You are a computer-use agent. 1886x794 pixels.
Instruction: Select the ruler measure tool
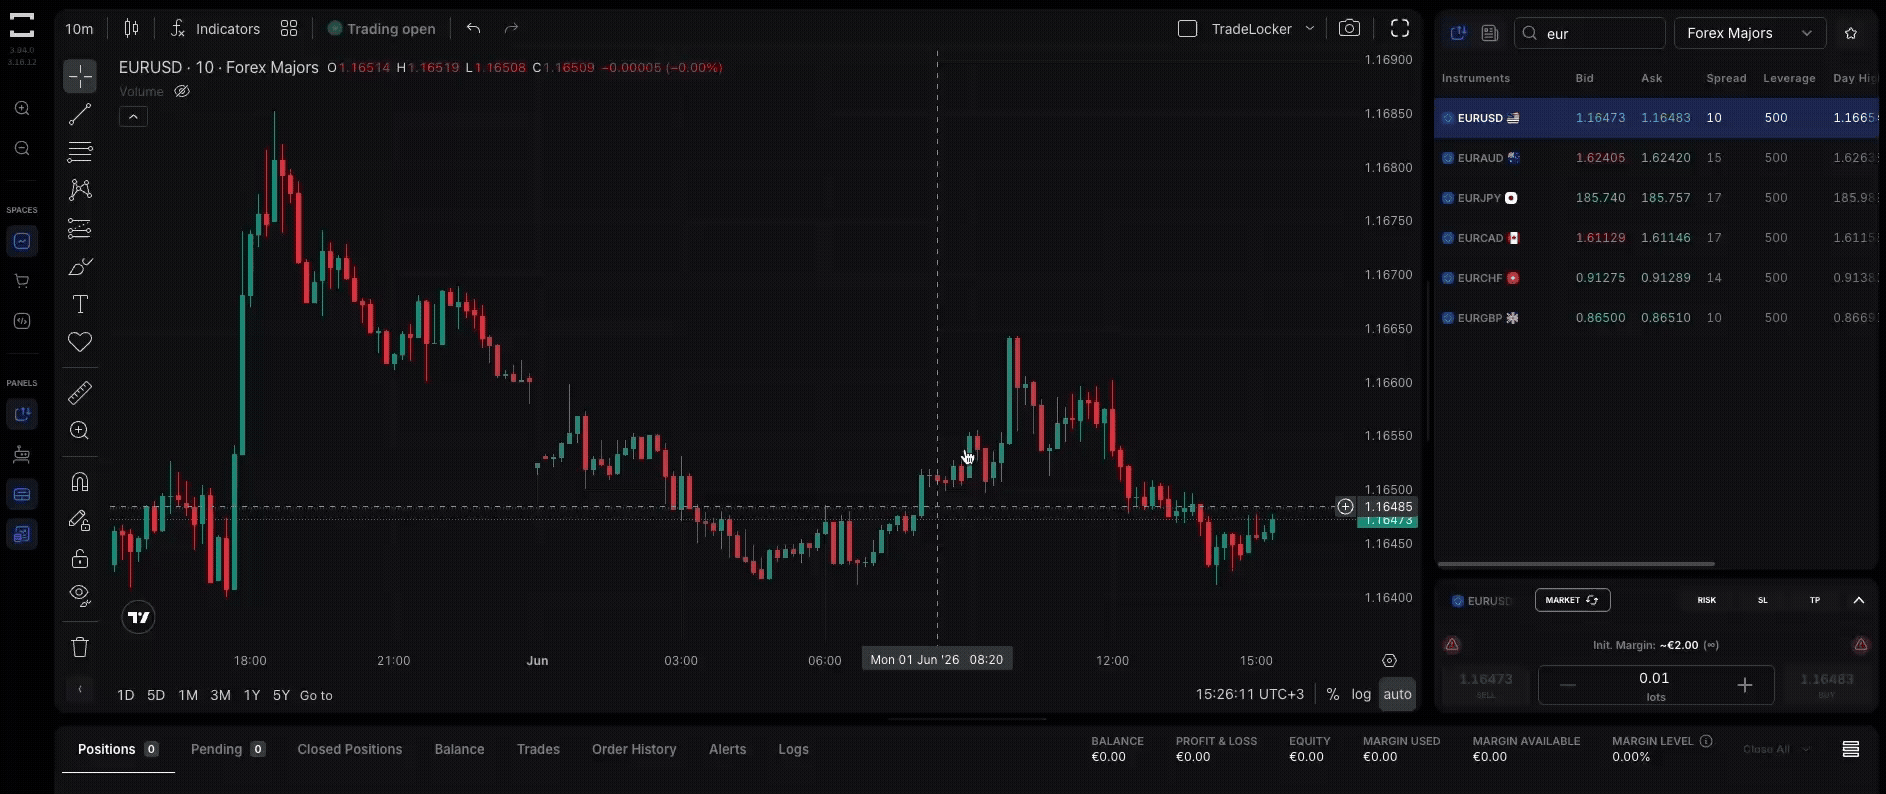pyautogui.click(x=80, y=393)
